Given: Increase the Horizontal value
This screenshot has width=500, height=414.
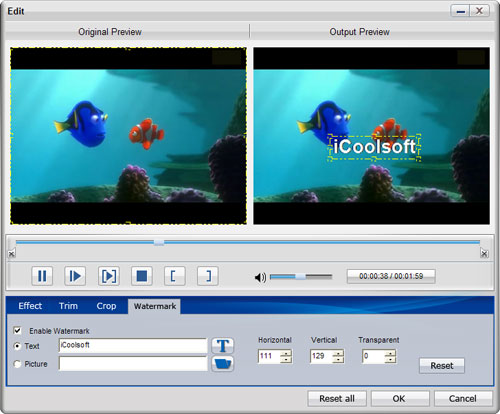Looking at the screenshot, I should click(286, 353).
